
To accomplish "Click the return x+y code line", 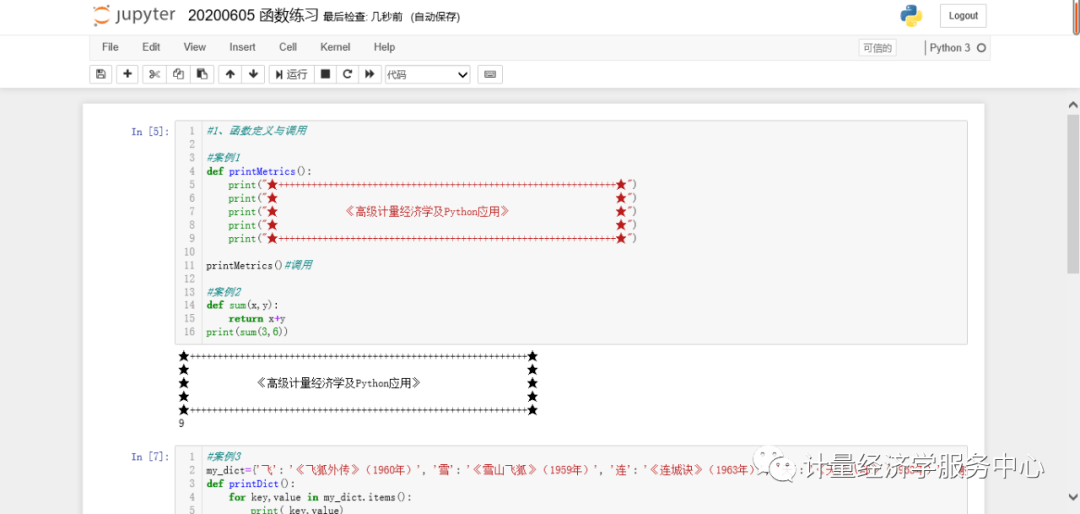I will click(x=257, y=319).
